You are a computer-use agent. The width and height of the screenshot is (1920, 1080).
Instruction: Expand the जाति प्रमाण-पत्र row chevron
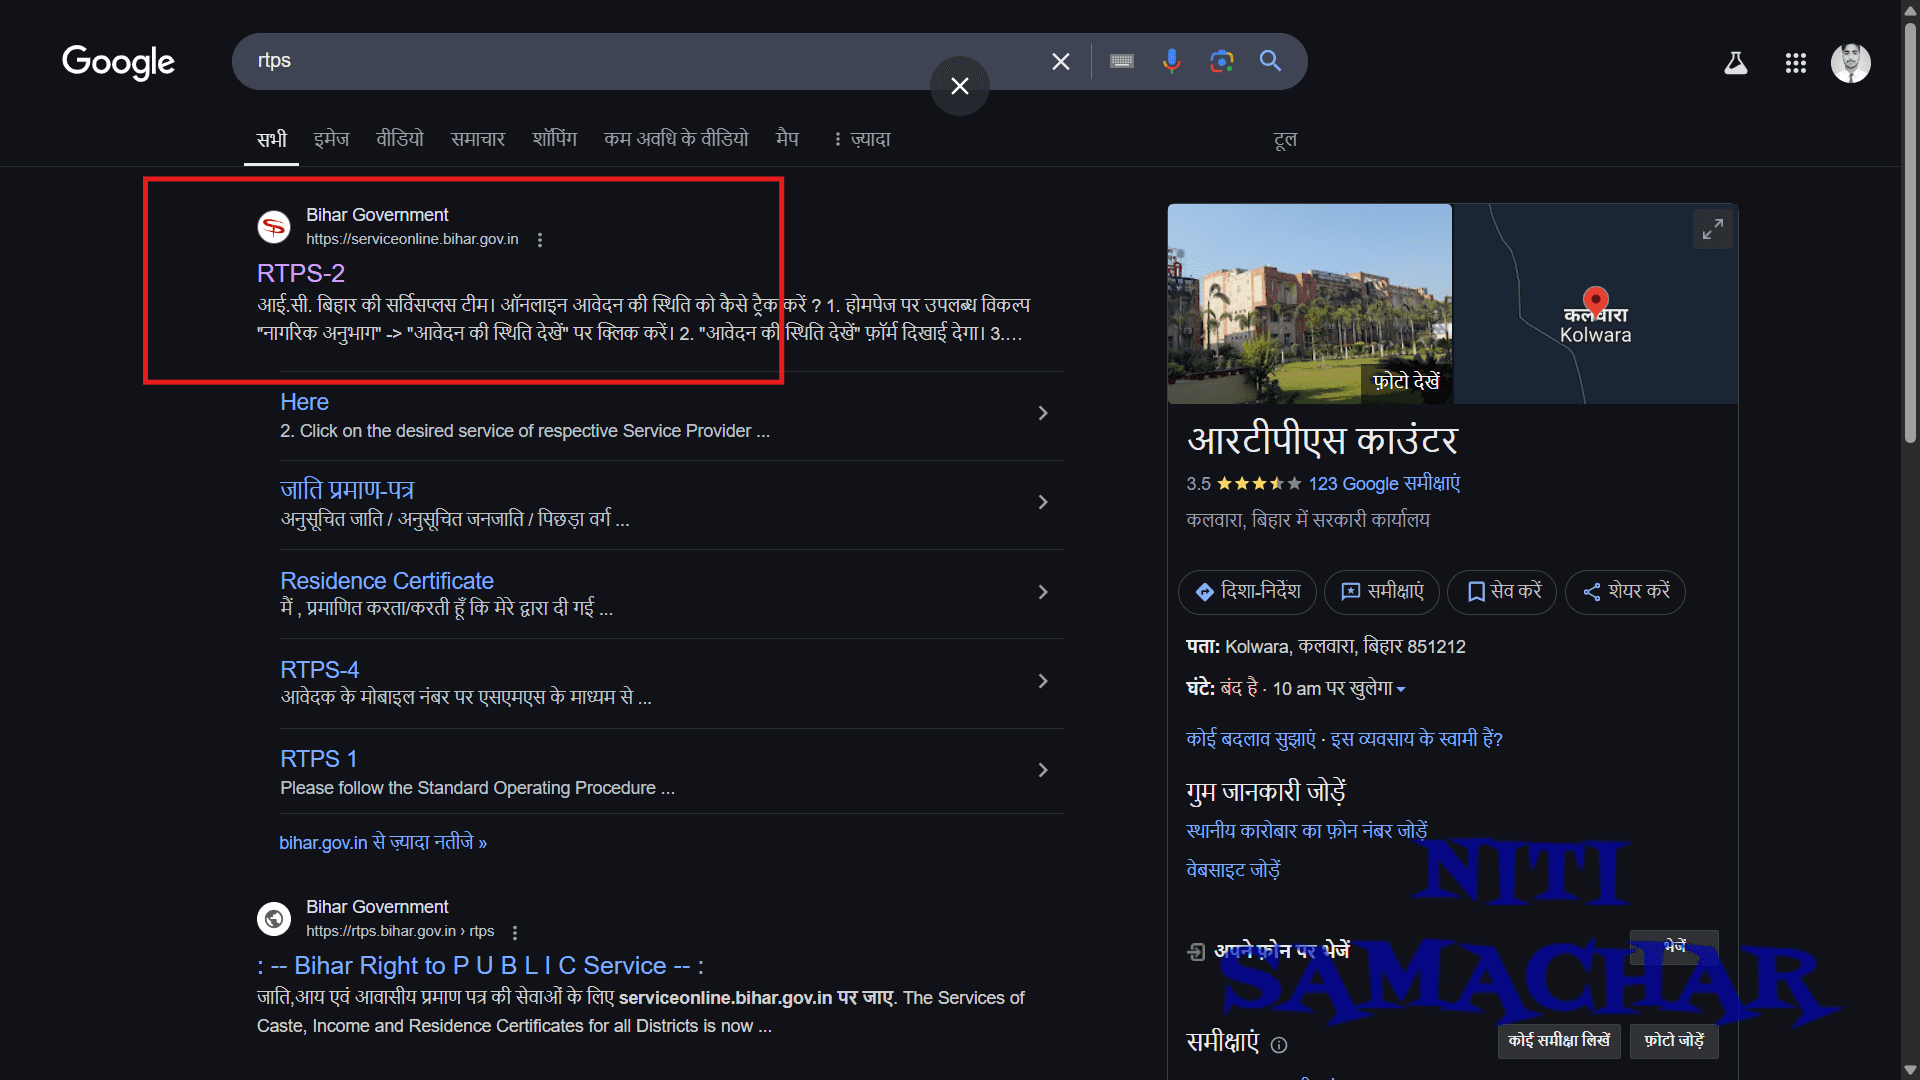pos(1043,502)
